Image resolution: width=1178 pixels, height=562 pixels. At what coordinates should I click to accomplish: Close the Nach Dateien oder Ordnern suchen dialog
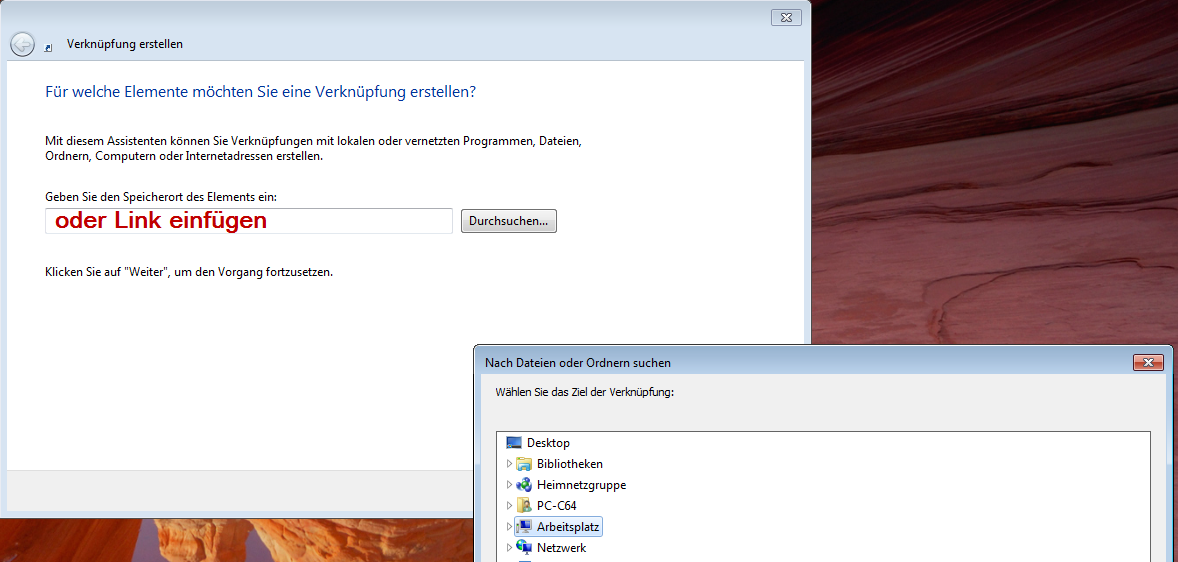(1146, 363)
